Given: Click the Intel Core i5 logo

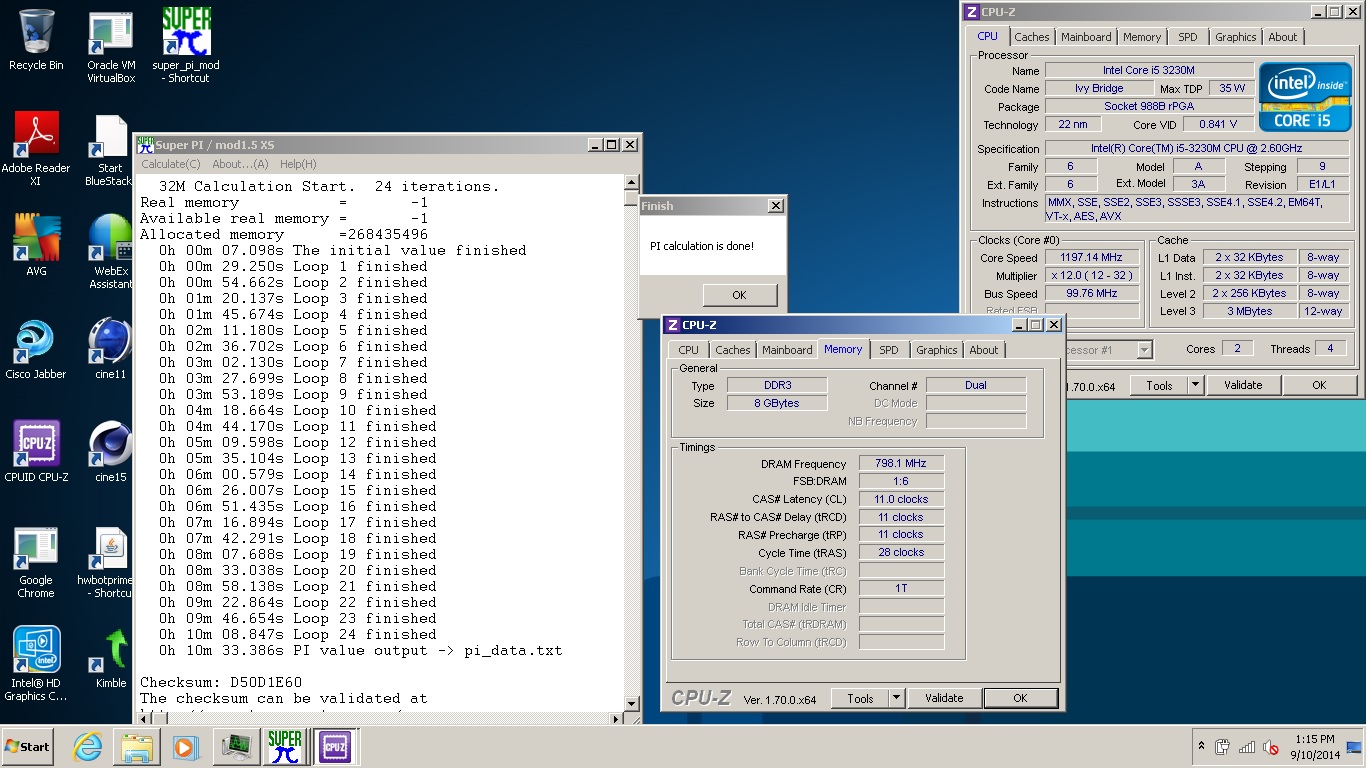Looking at the screenshot, I should click(x=1304, y=97).
